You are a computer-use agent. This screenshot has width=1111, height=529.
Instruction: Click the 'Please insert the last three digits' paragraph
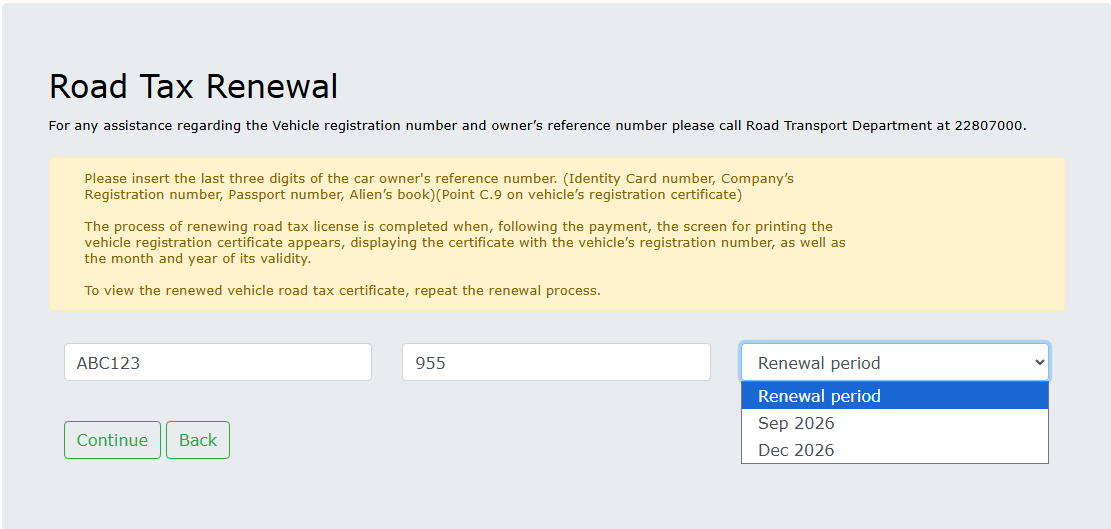pos(439,186)
